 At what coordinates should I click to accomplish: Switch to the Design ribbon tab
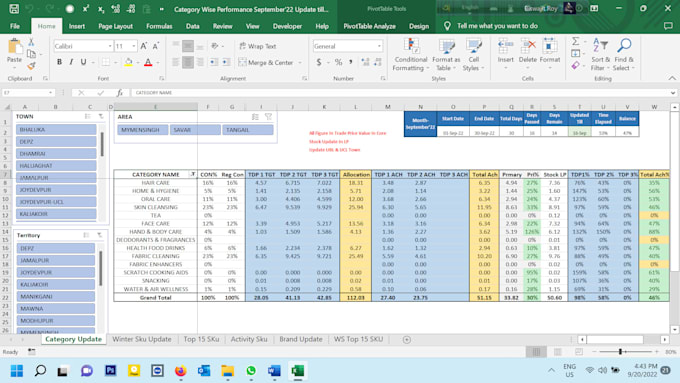pos(419,26)
